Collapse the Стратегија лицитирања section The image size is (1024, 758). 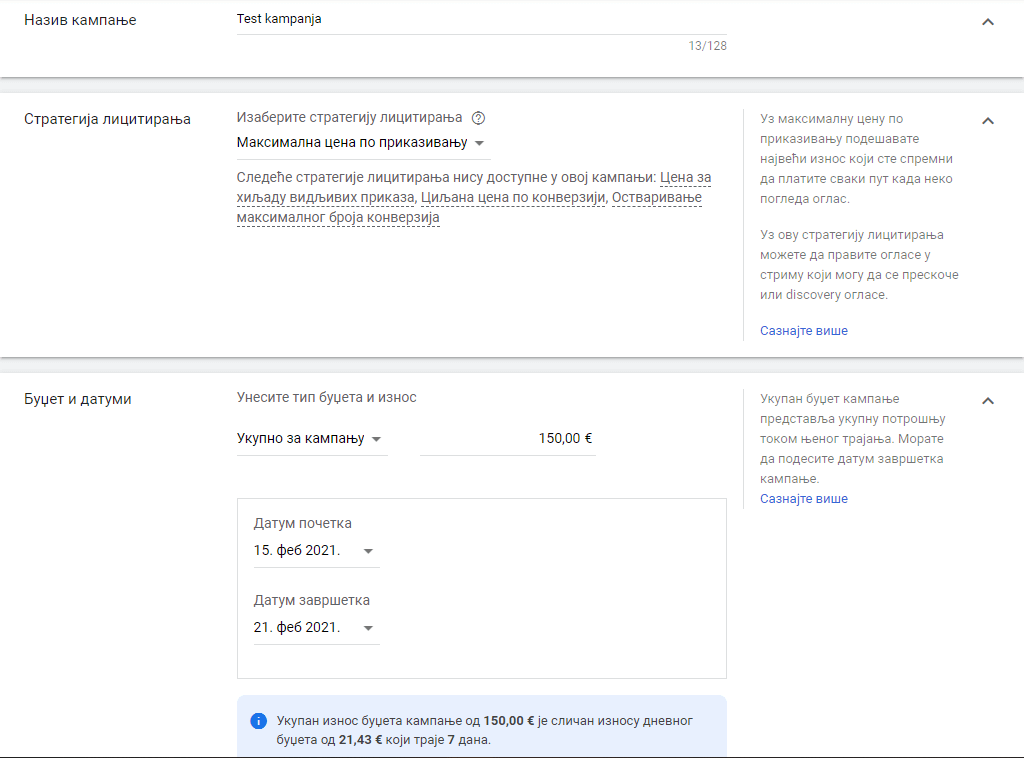pos(987,121)
